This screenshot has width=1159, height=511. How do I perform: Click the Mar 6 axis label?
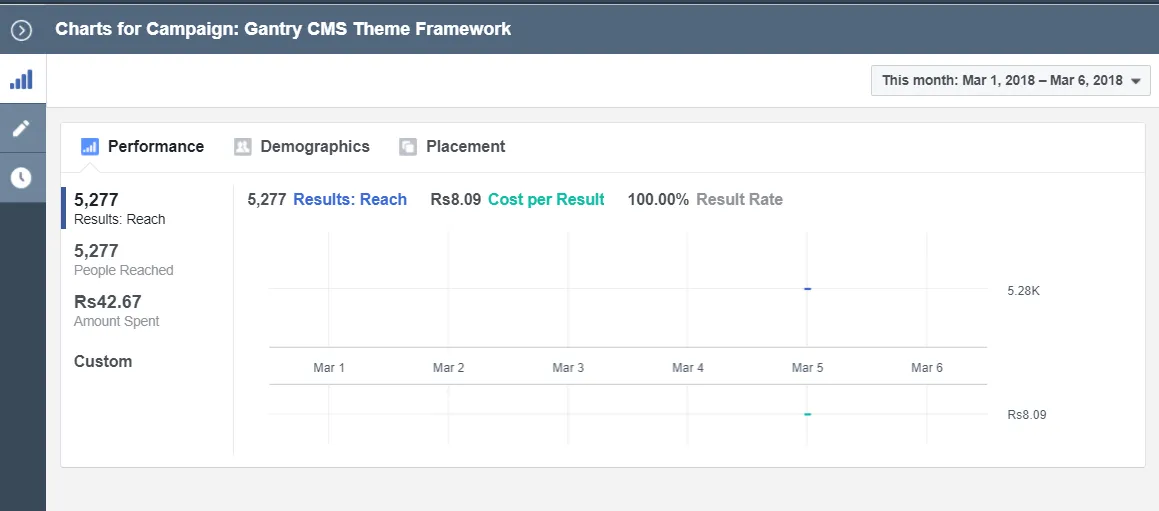pos(927,368)
